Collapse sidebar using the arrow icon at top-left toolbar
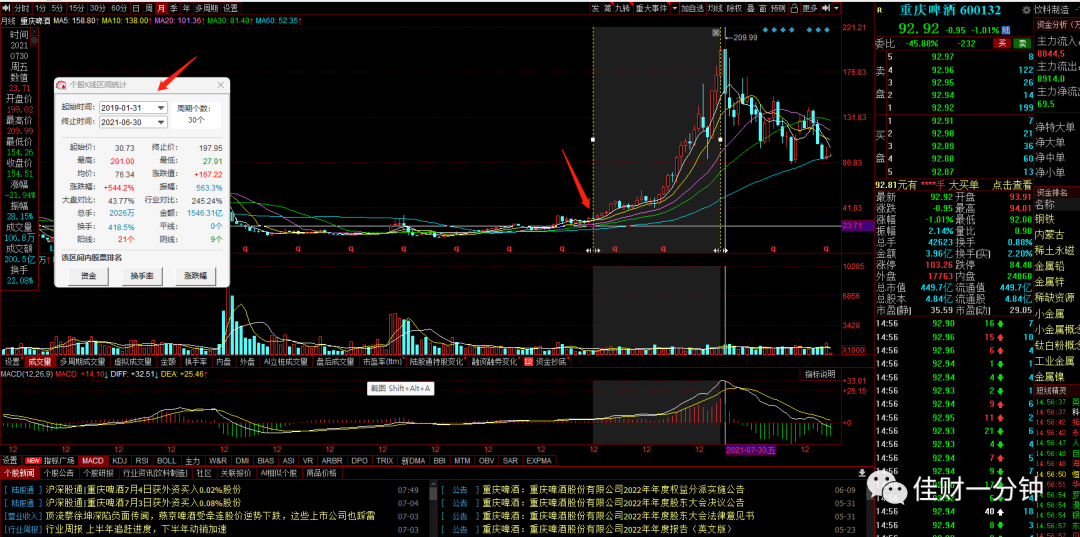 (6, 8)
